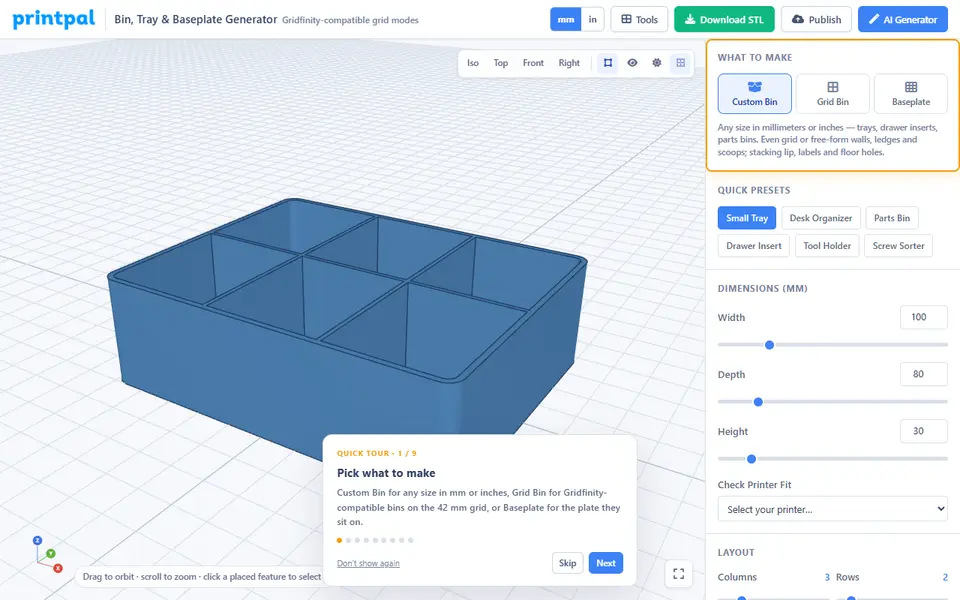
Task: Open the AI Generator
Action: coord(902,20)
